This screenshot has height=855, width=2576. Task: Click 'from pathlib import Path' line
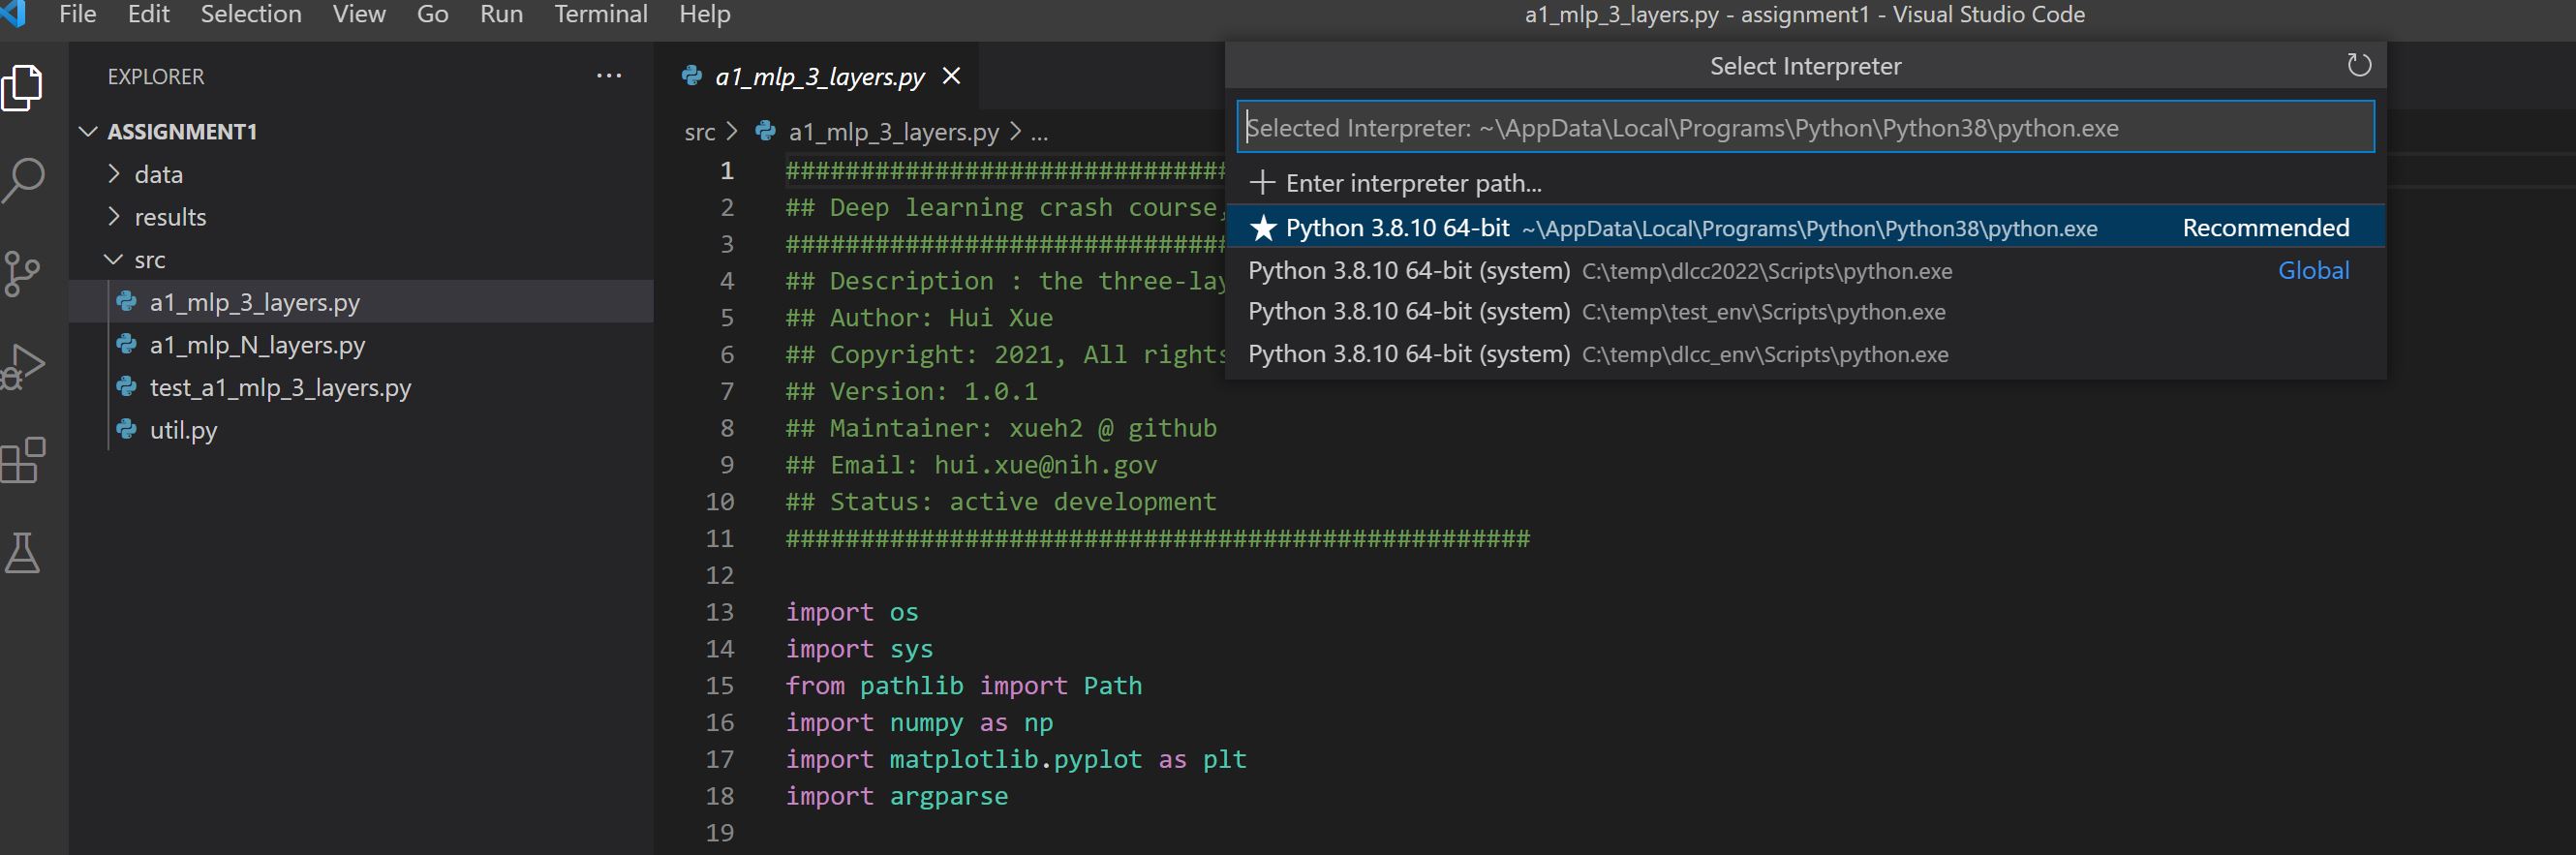(x=963, y=685)
